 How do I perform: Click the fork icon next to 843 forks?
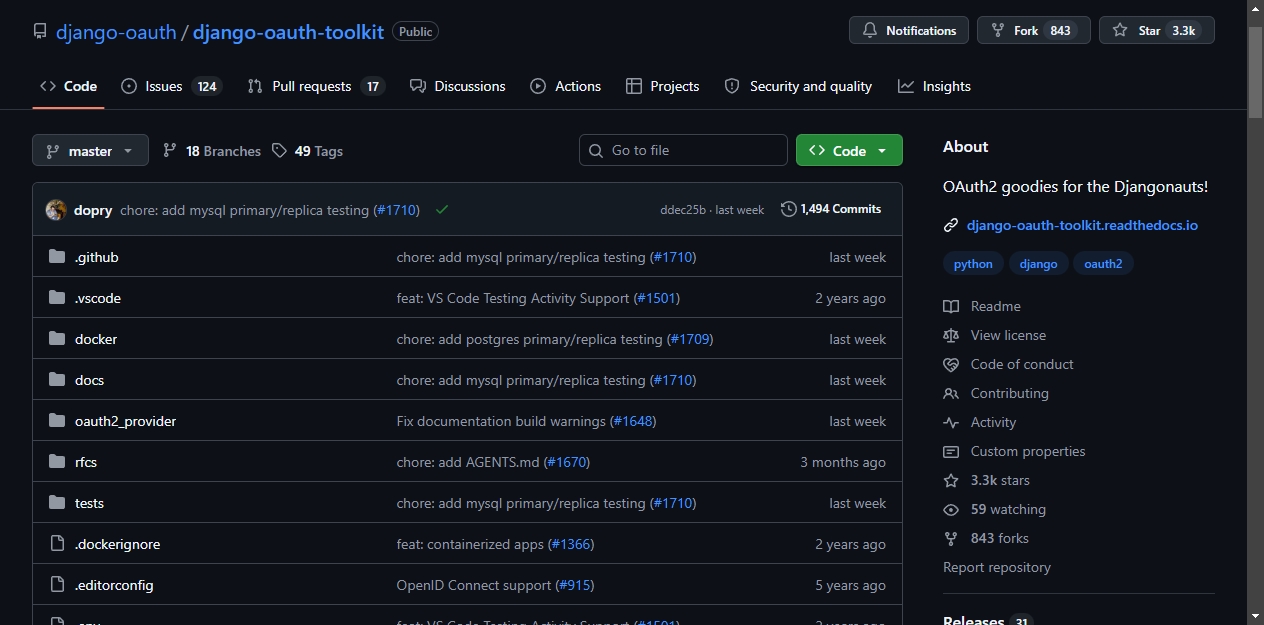[951, 538]
